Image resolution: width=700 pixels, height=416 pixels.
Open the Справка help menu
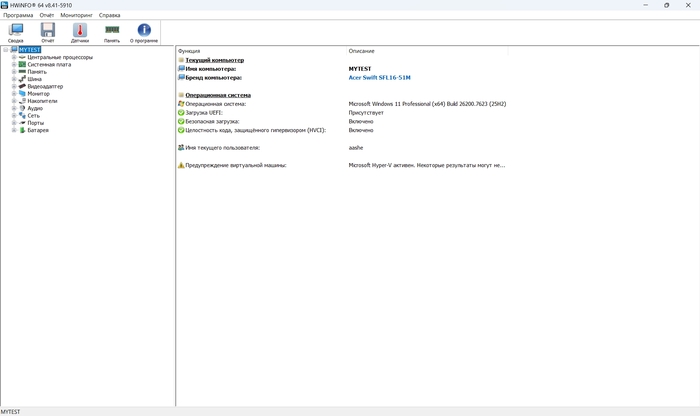pyautogui.click(x=110, y=16)
